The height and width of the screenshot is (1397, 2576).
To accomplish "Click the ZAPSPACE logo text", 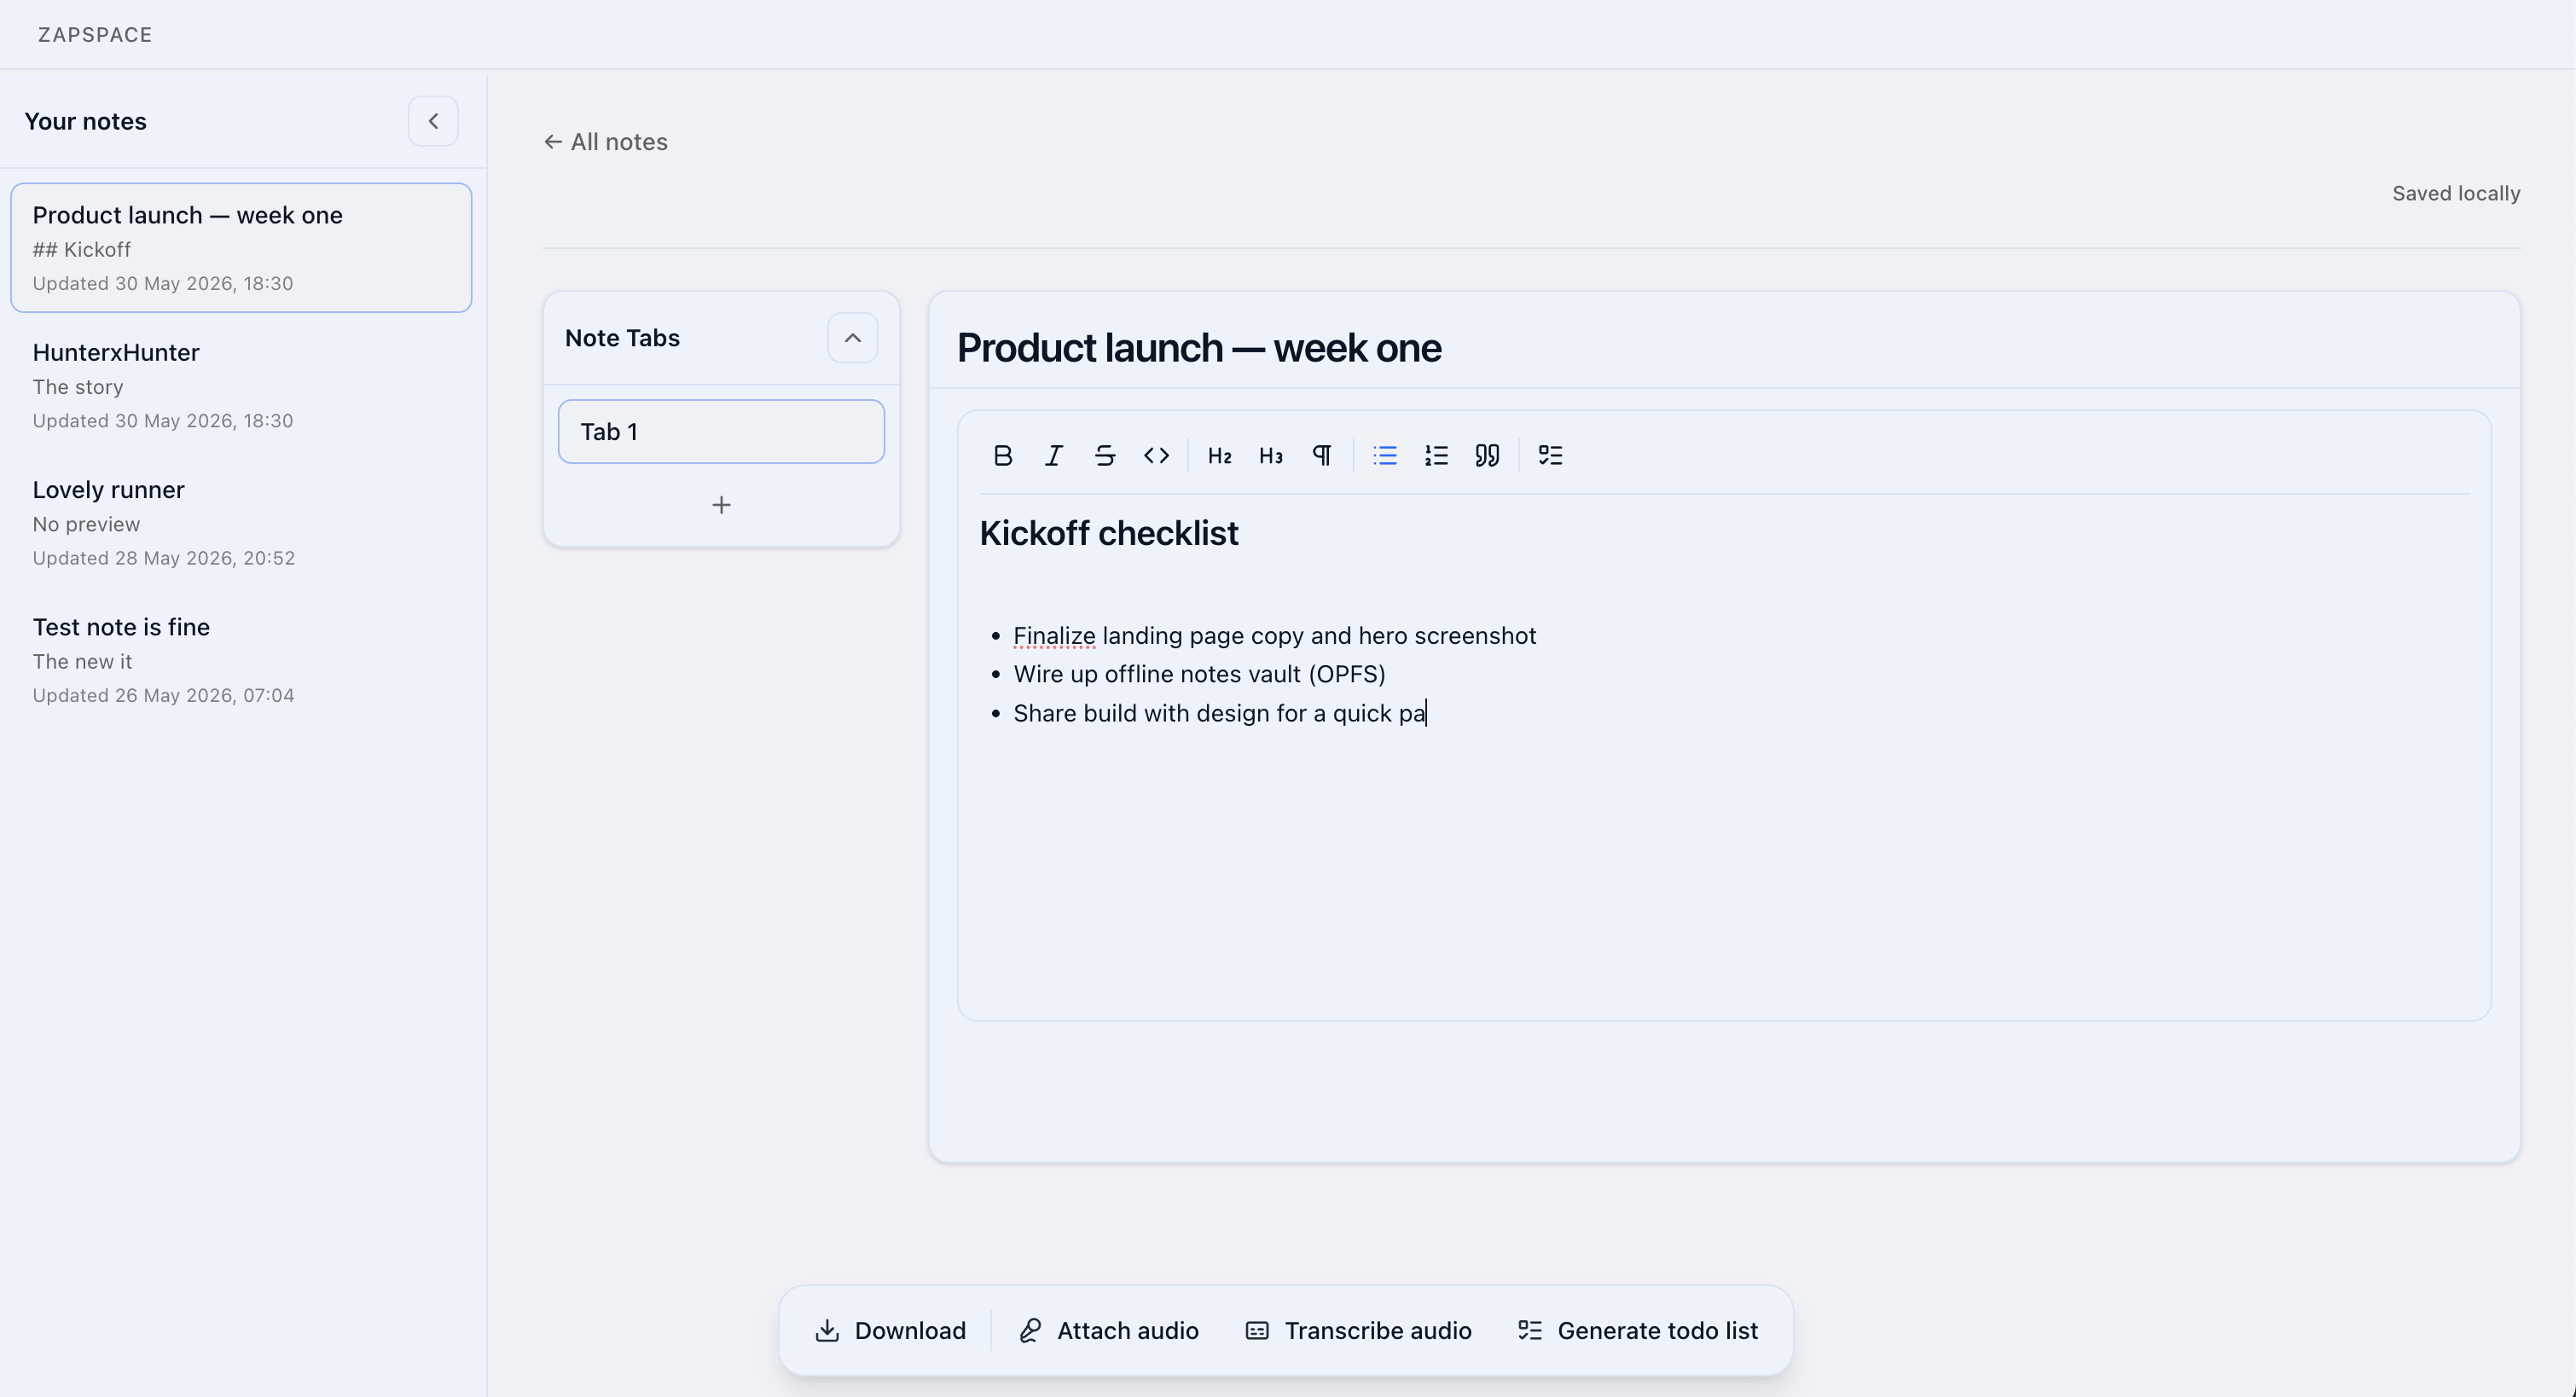I will [x=95, y=35].
